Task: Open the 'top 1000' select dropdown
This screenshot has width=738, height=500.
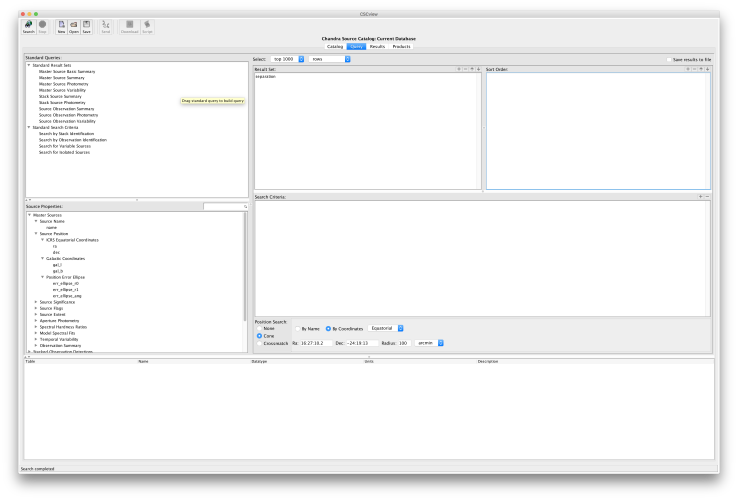Action: pos(288,59)
